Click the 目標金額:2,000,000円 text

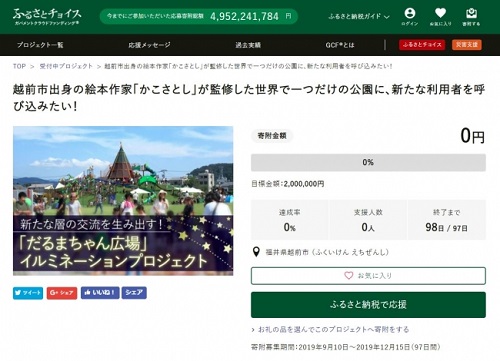click(288, 184)
